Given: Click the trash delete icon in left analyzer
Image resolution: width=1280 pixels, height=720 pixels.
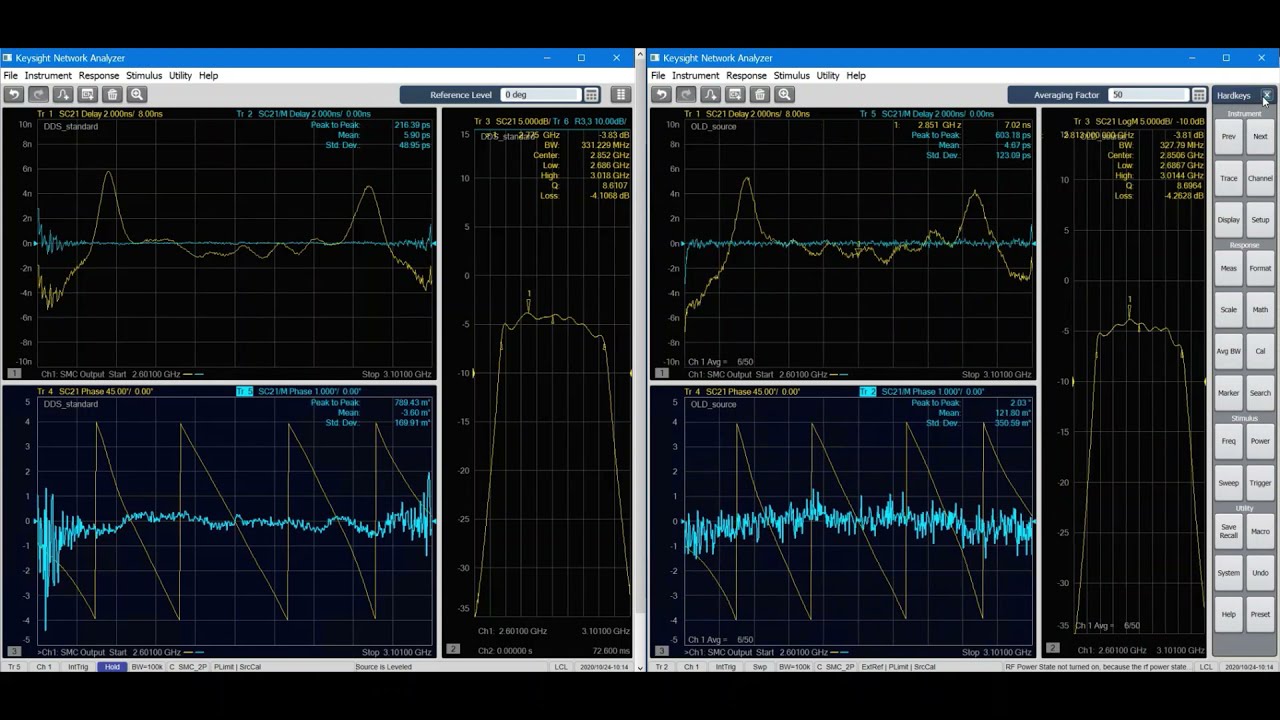Looking at the screenshot, I should (112, 94).
